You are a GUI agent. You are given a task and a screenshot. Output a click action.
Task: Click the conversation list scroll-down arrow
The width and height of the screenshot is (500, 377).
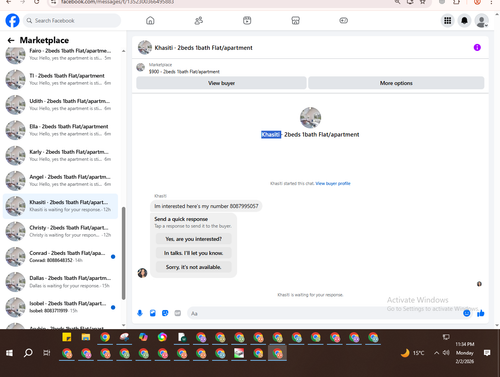tap(124, 325)
